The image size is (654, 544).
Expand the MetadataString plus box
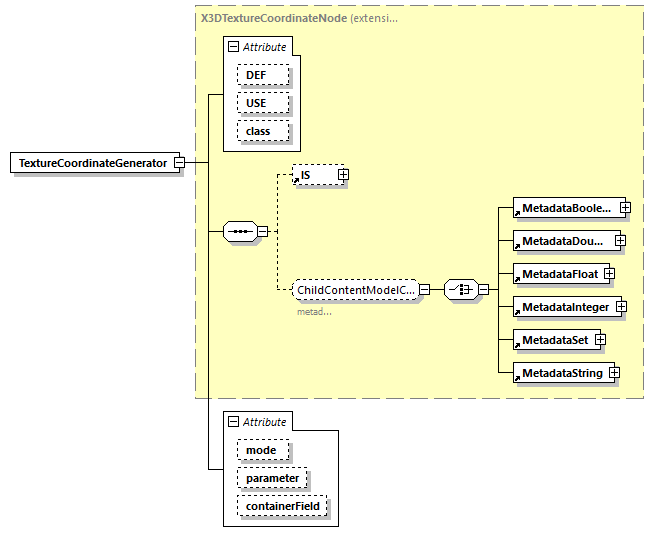click(614, 373)
